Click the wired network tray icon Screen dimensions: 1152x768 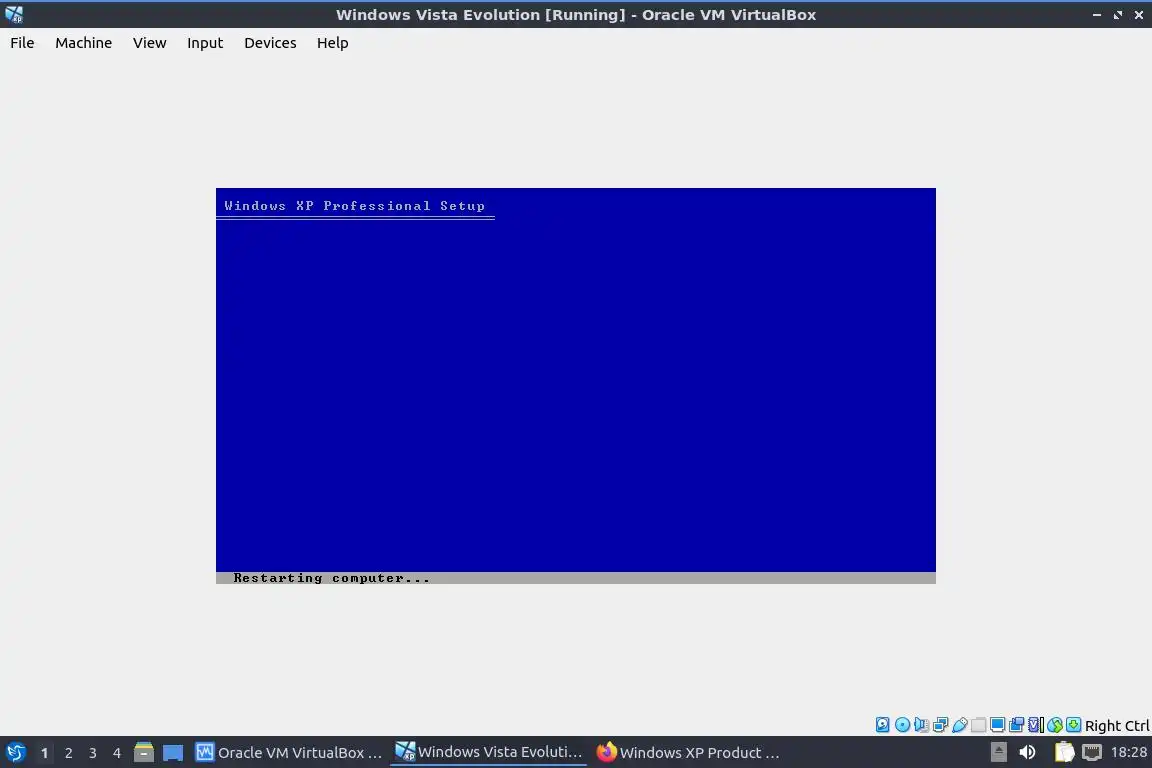pyautogui.click(x=1092, y=752)
